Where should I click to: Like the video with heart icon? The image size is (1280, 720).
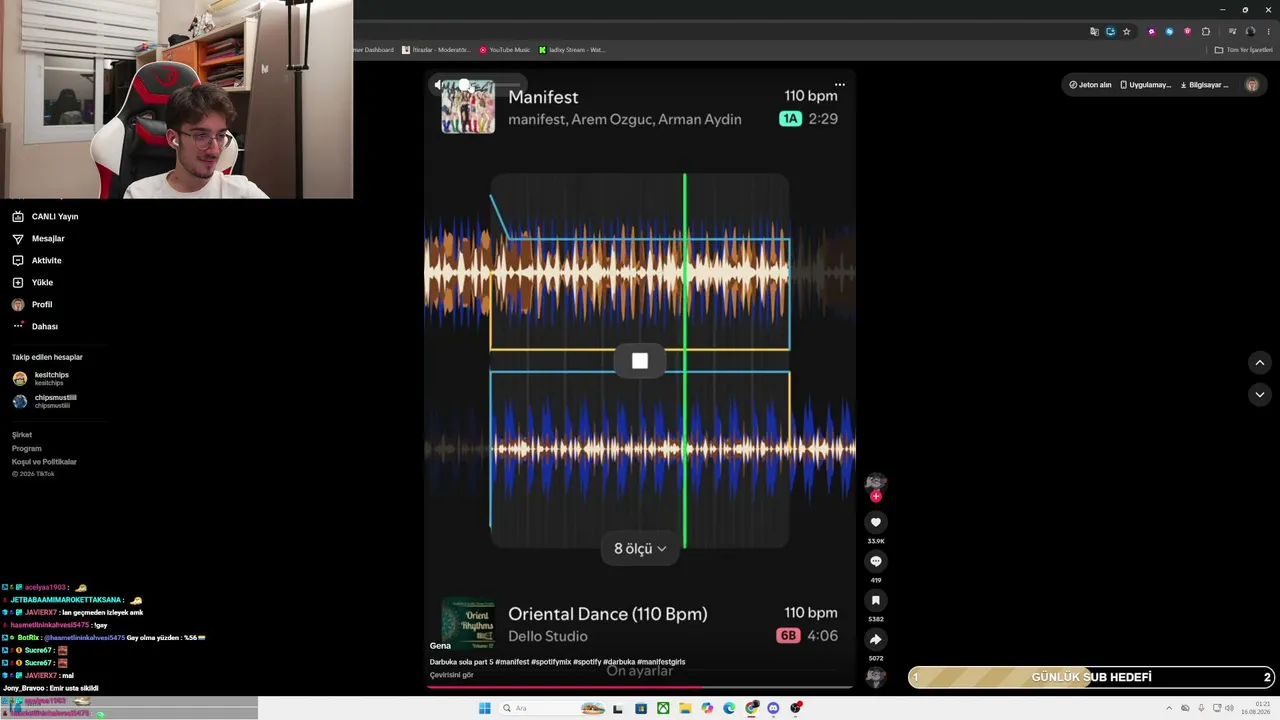pyautogui.click(x=876, y=522)
